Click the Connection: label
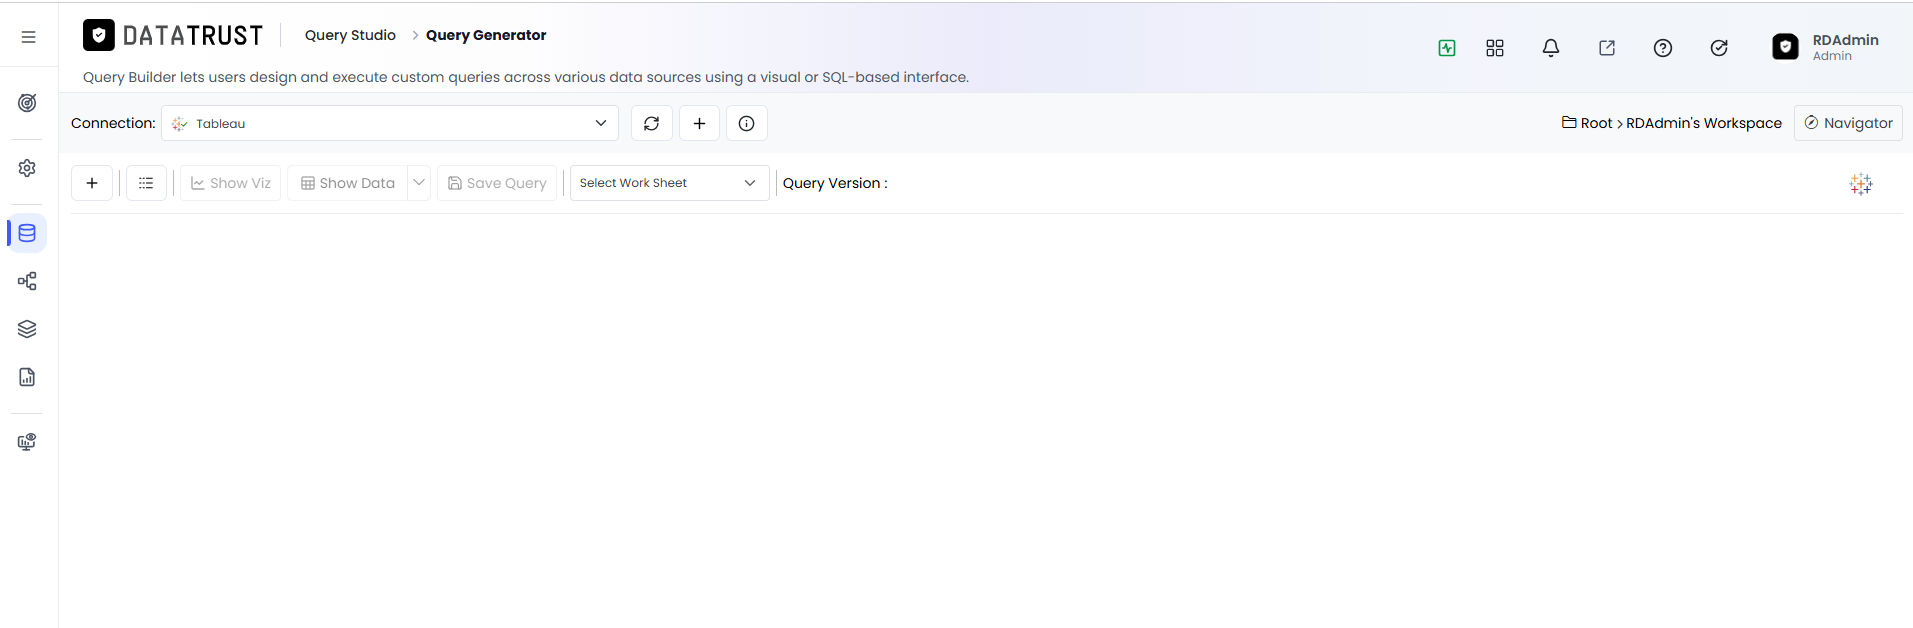 click(113, 123)
